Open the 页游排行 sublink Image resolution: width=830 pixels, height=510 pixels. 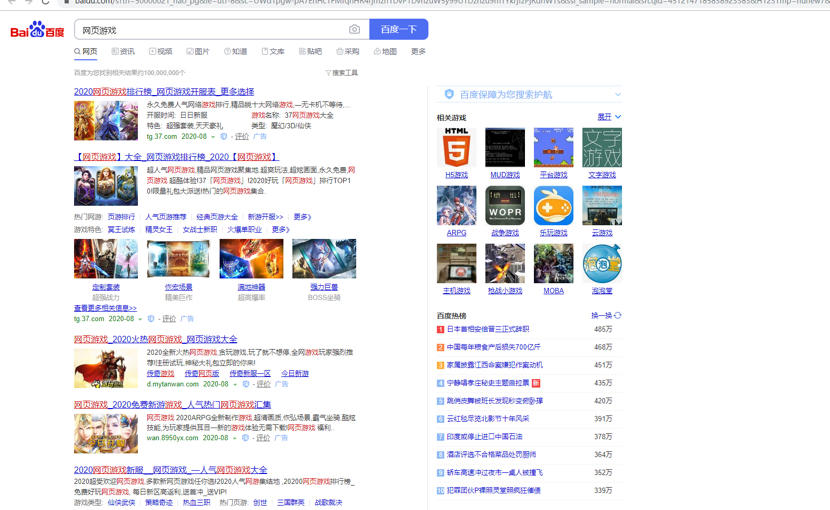tap(121, 217)
